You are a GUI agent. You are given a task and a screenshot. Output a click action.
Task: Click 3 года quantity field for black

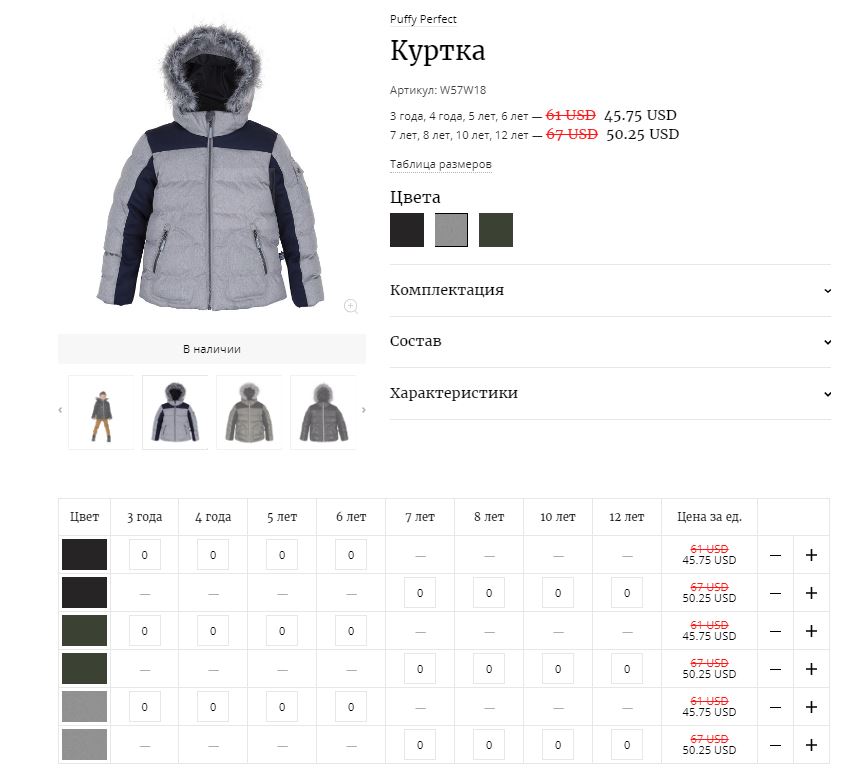[x=144, y=555]
